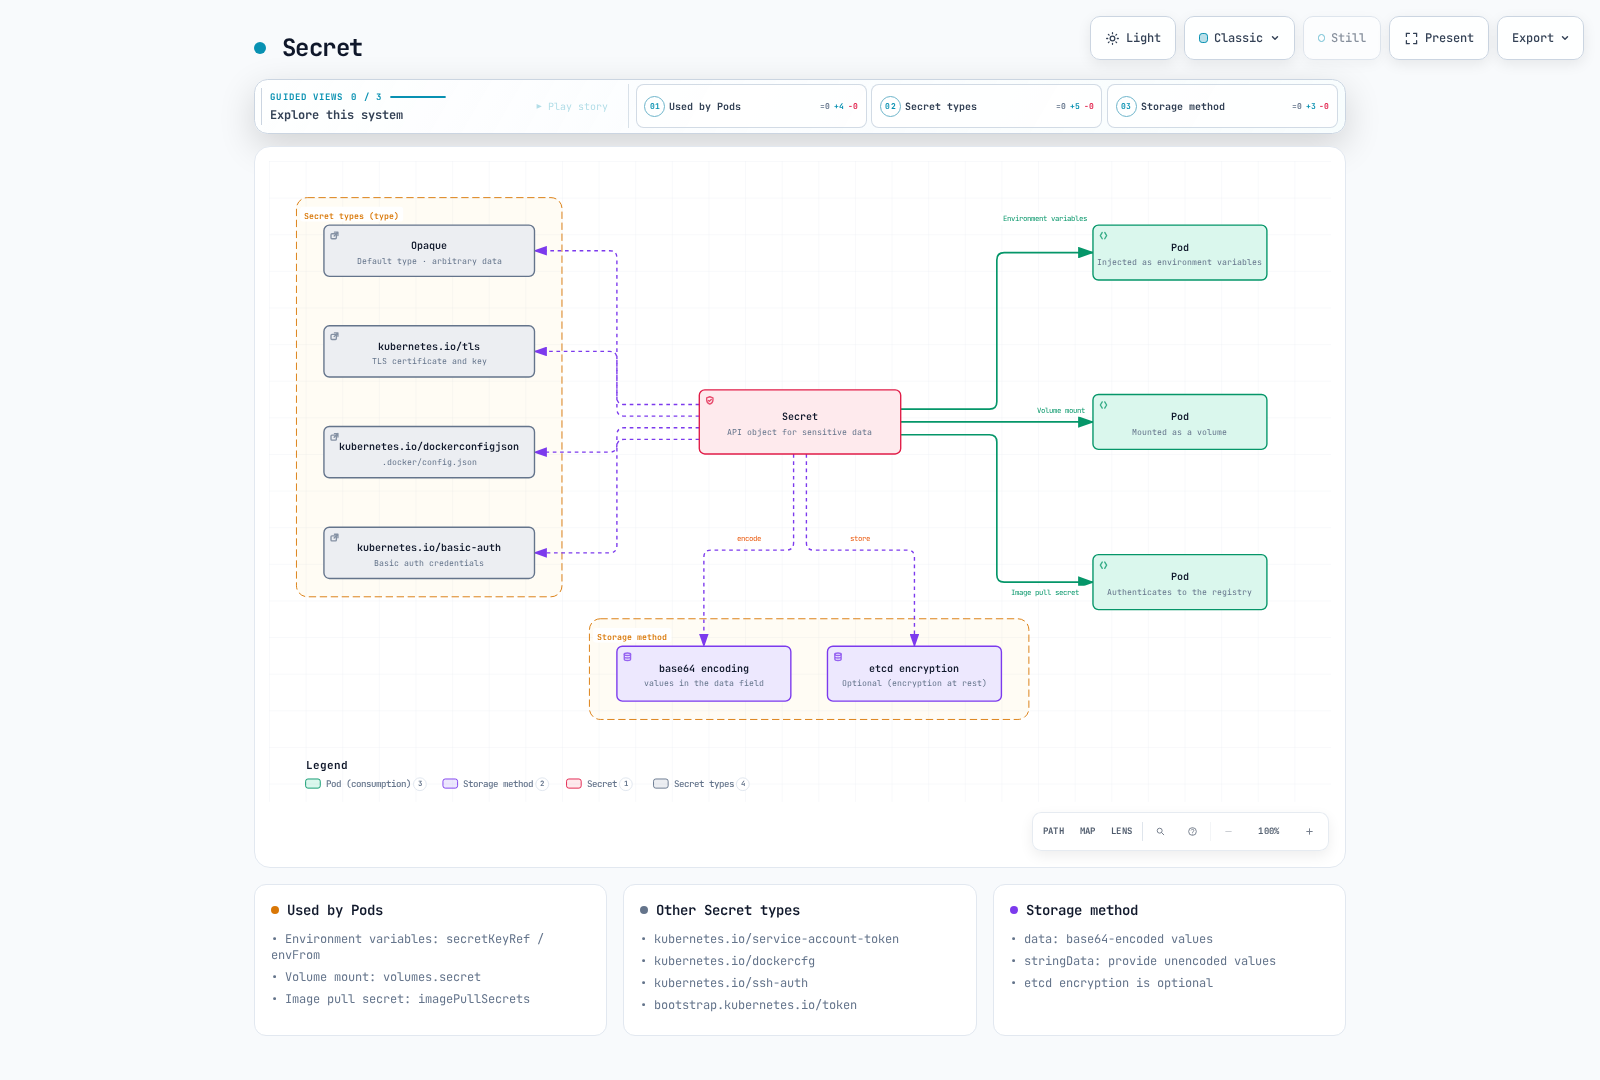Click the registry Pod code icon
The image size is (1600, 1080).
pos(1104,565)
